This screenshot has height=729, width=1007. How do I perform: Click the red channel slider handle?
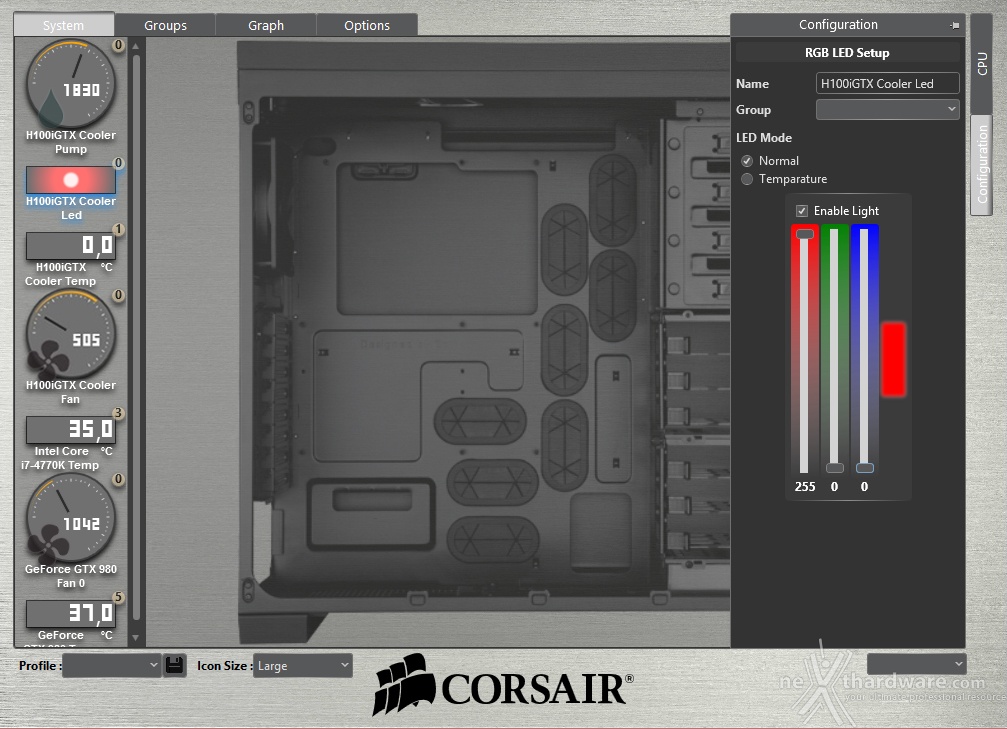(x=805, y=234)
